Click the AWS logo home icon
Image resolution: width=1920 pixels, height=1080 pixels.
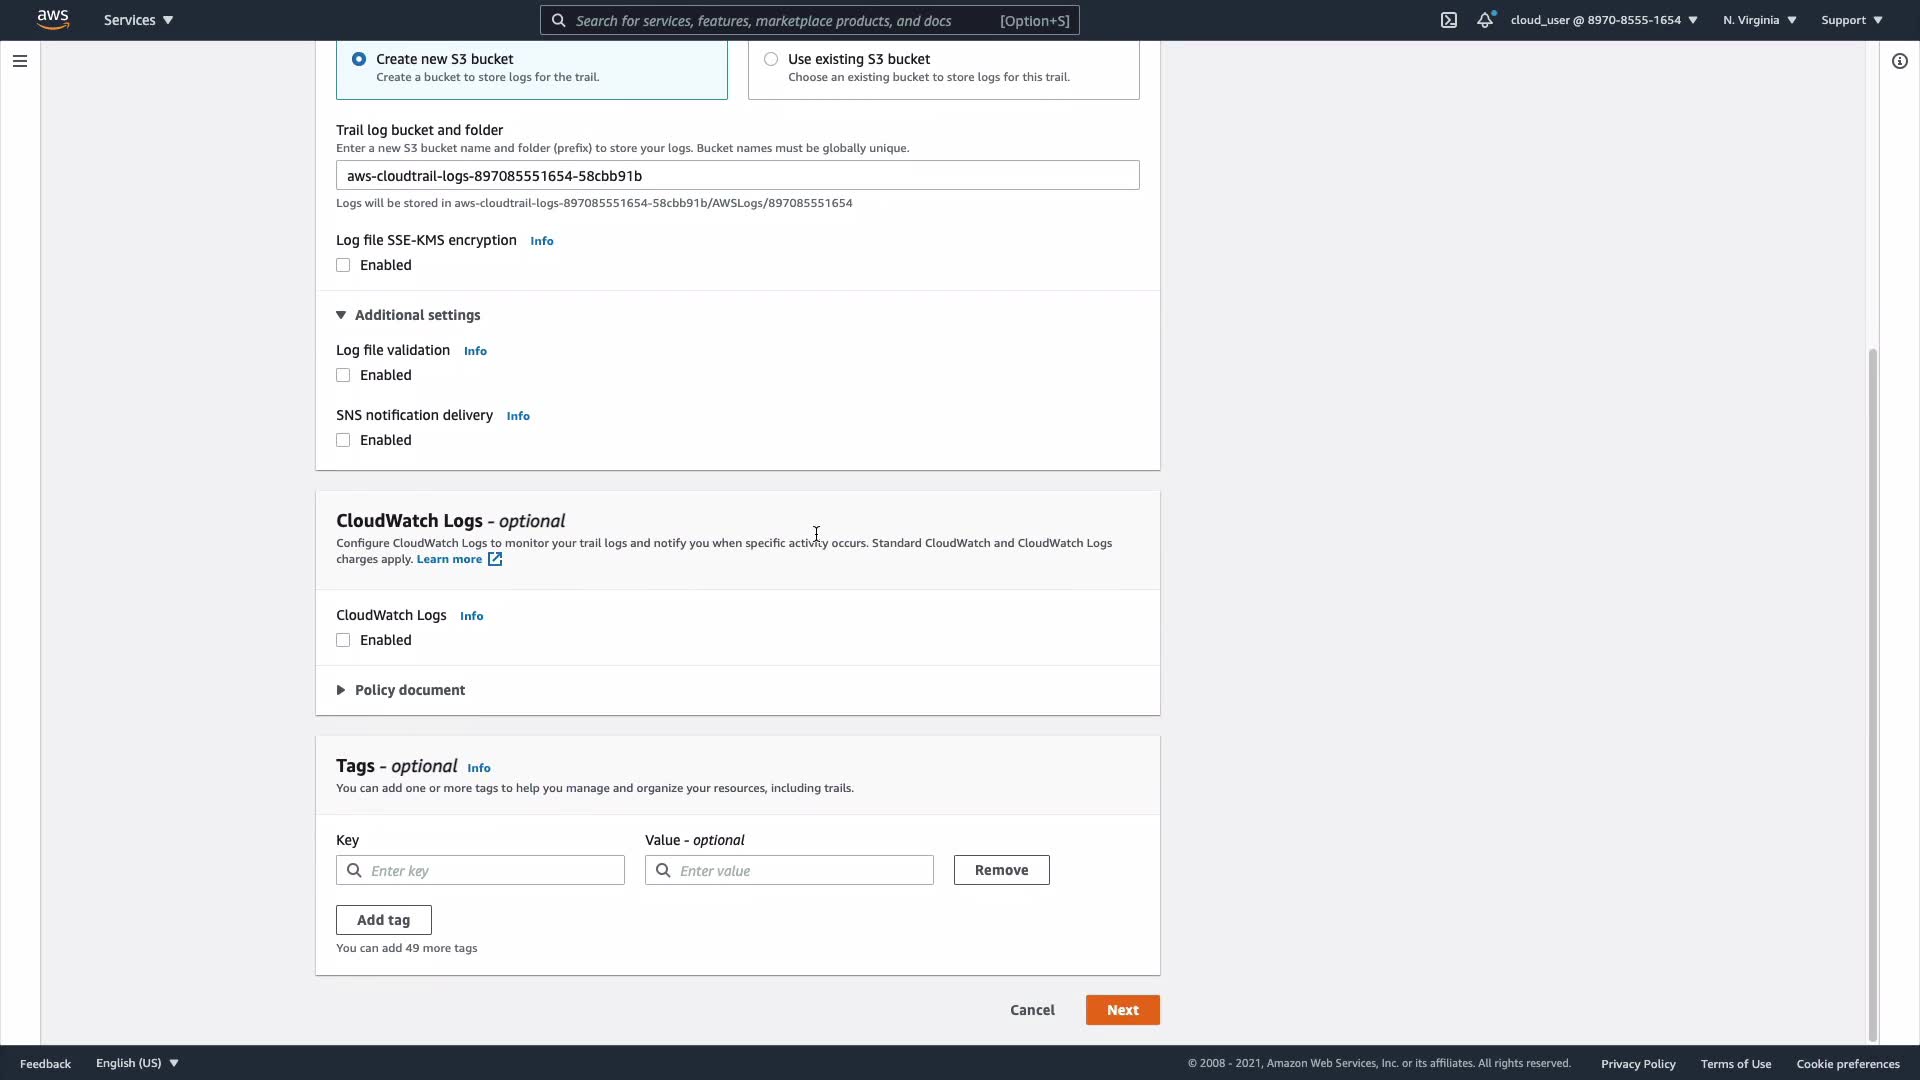[52, 19]
